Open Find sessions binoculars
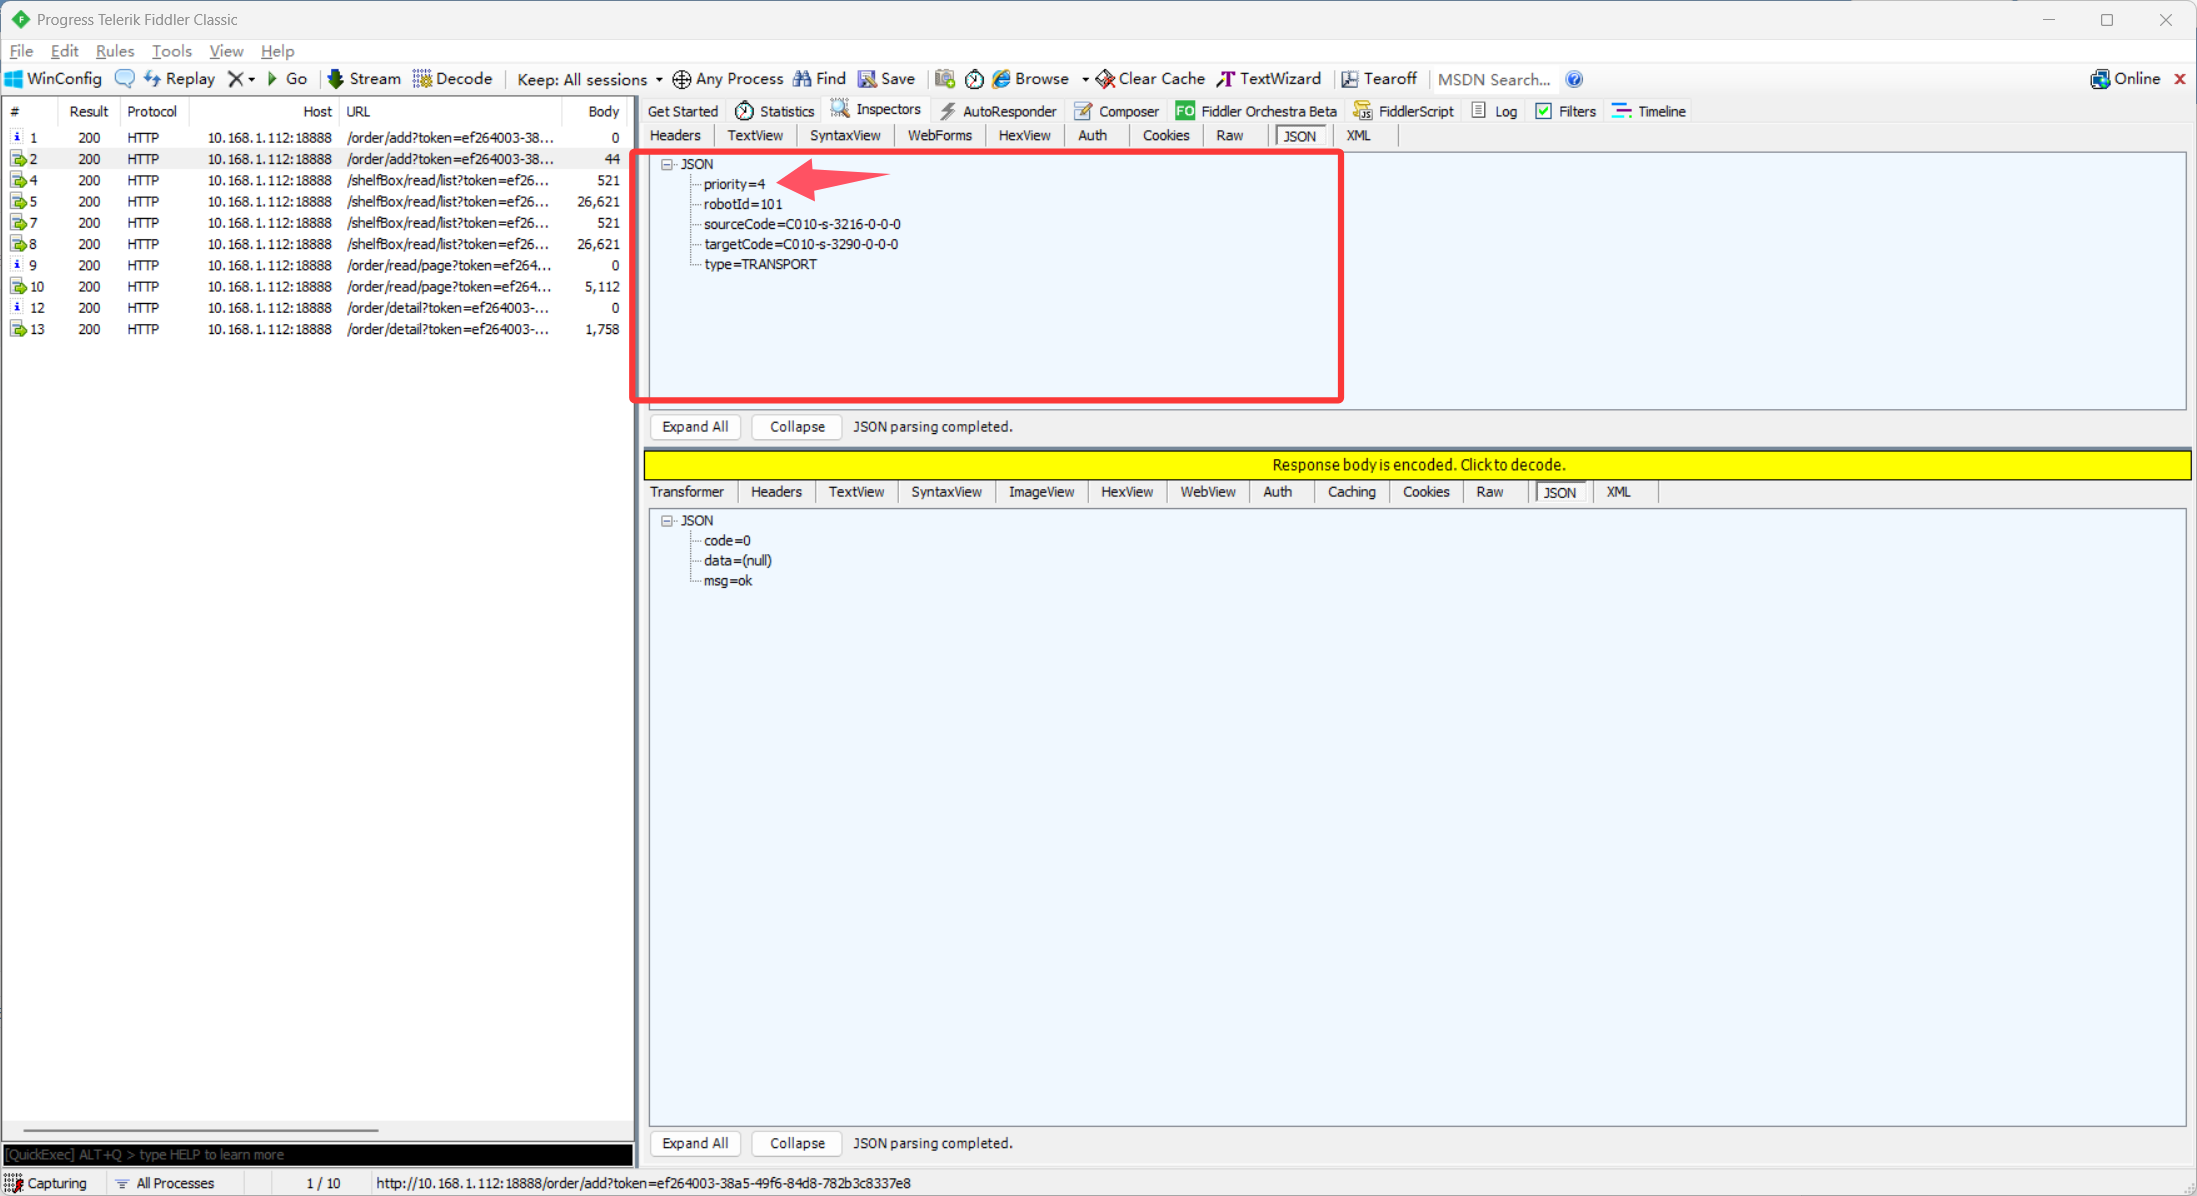2197x1196 pixels. coord(819,79)
